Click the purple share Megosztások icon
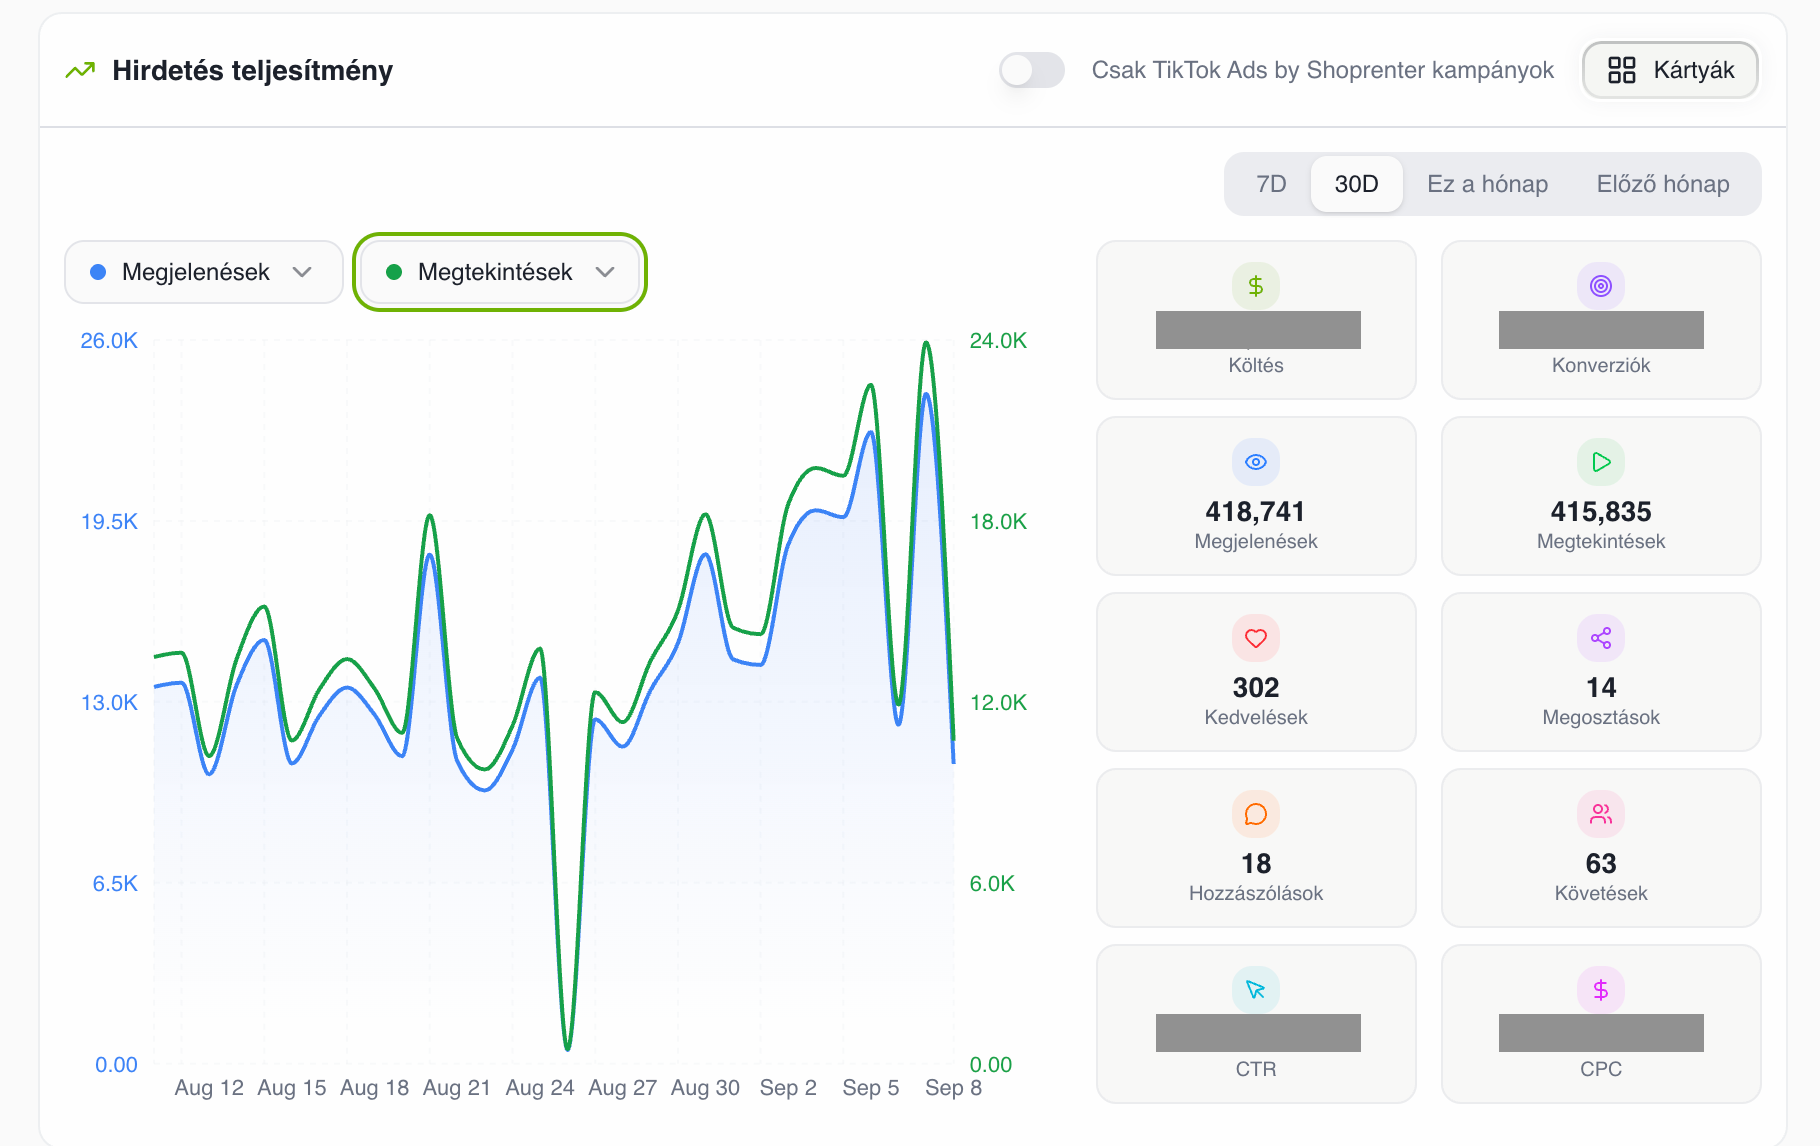 [x=1601, y=638]
